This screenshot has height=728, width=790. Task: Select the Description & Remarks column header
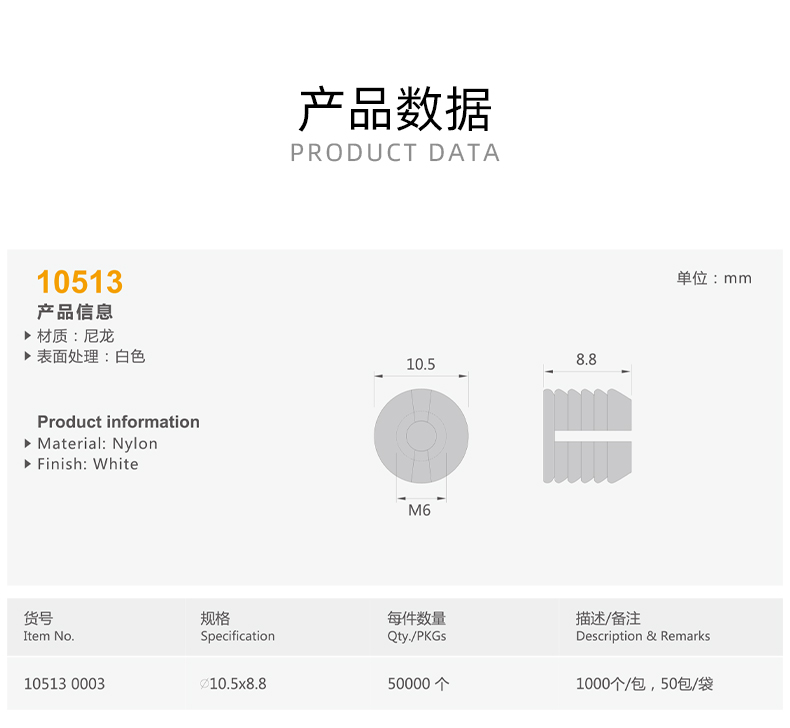click(x=642, y=636)
